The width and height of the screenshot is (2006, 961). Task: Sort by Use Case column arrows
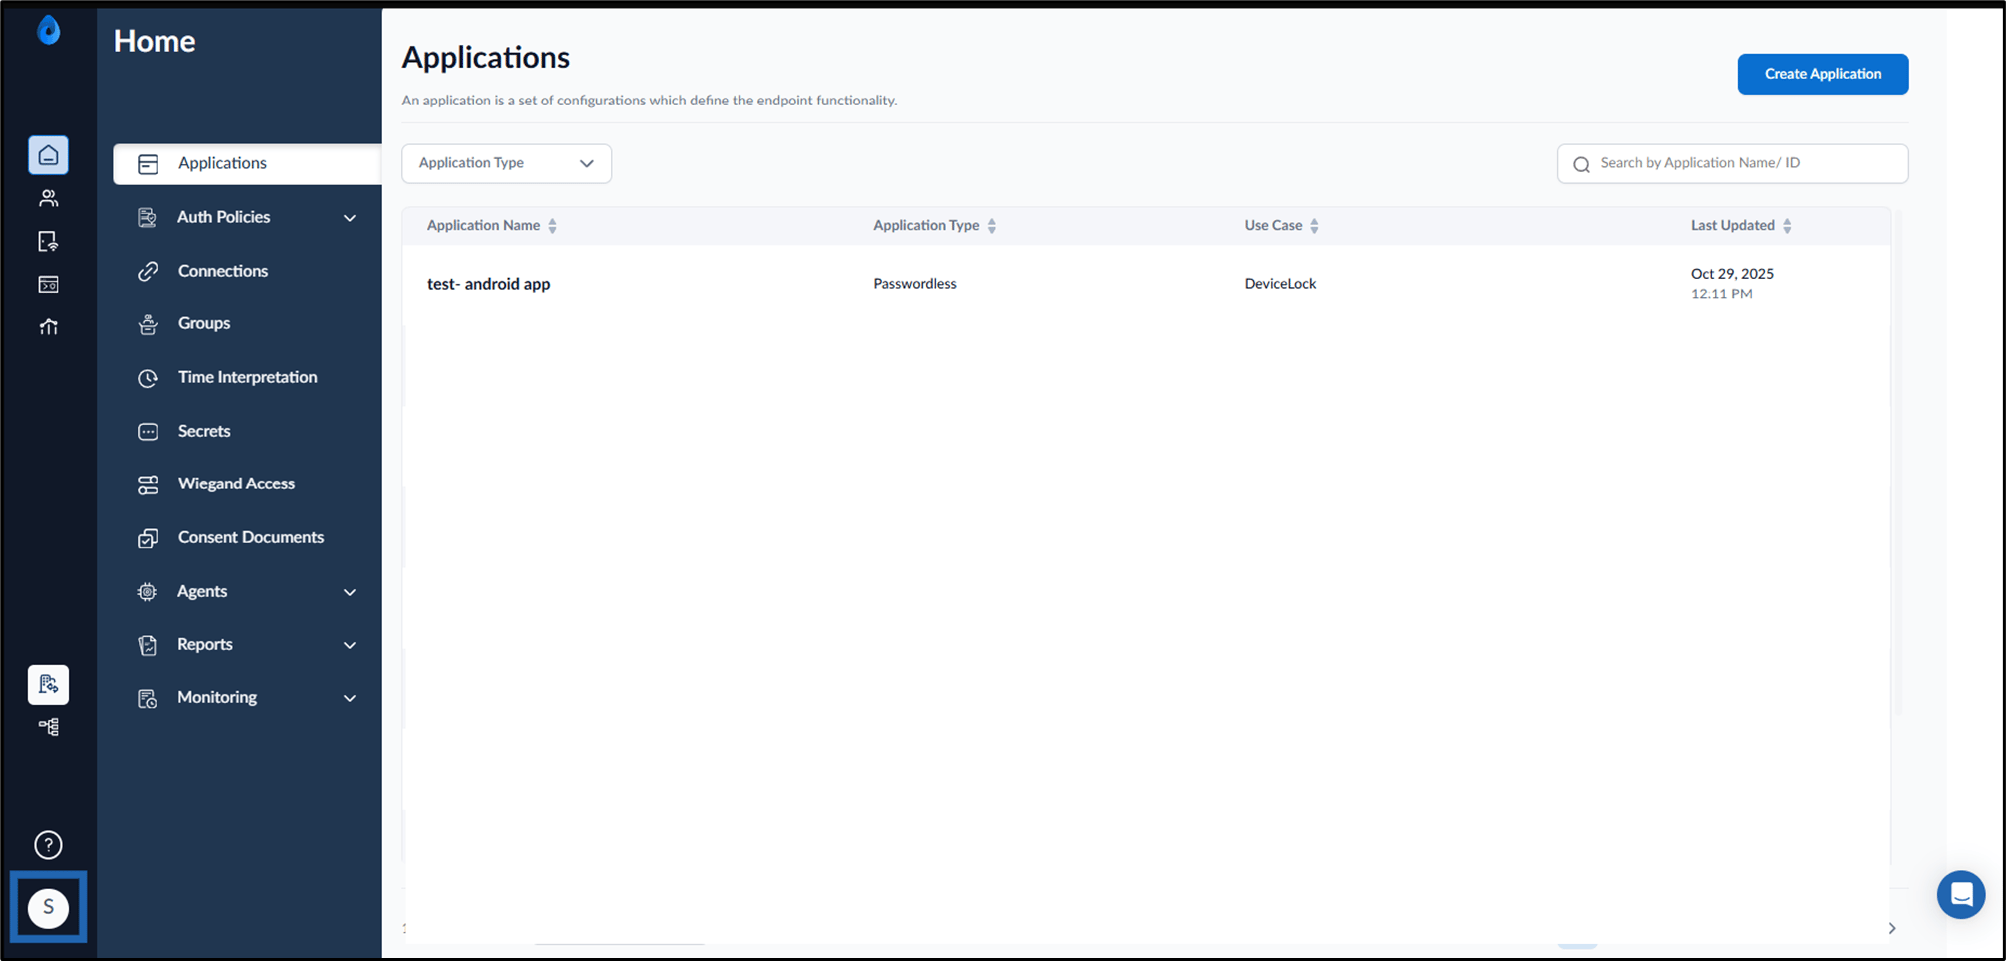pyautogui.click(x=1314, y=226)
